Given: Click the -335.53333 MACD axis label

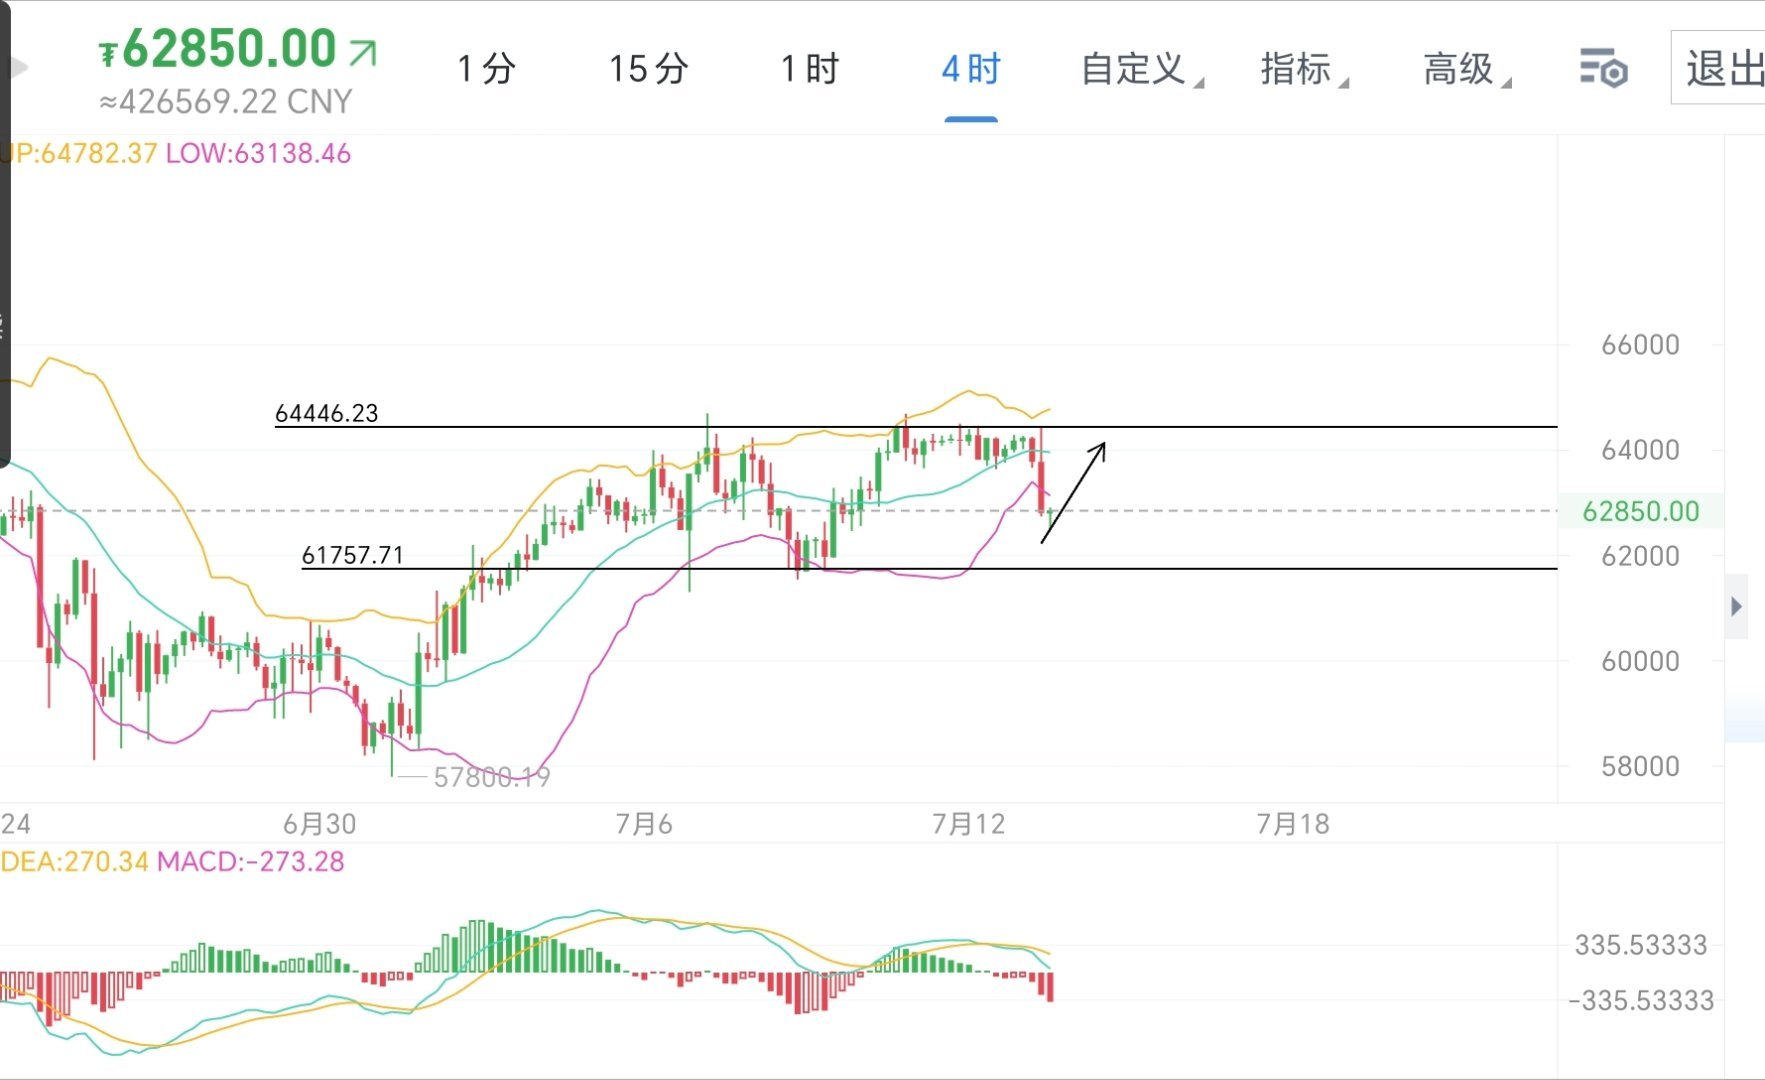Looking at the screenshot, I should [x=1640, y=1000].
